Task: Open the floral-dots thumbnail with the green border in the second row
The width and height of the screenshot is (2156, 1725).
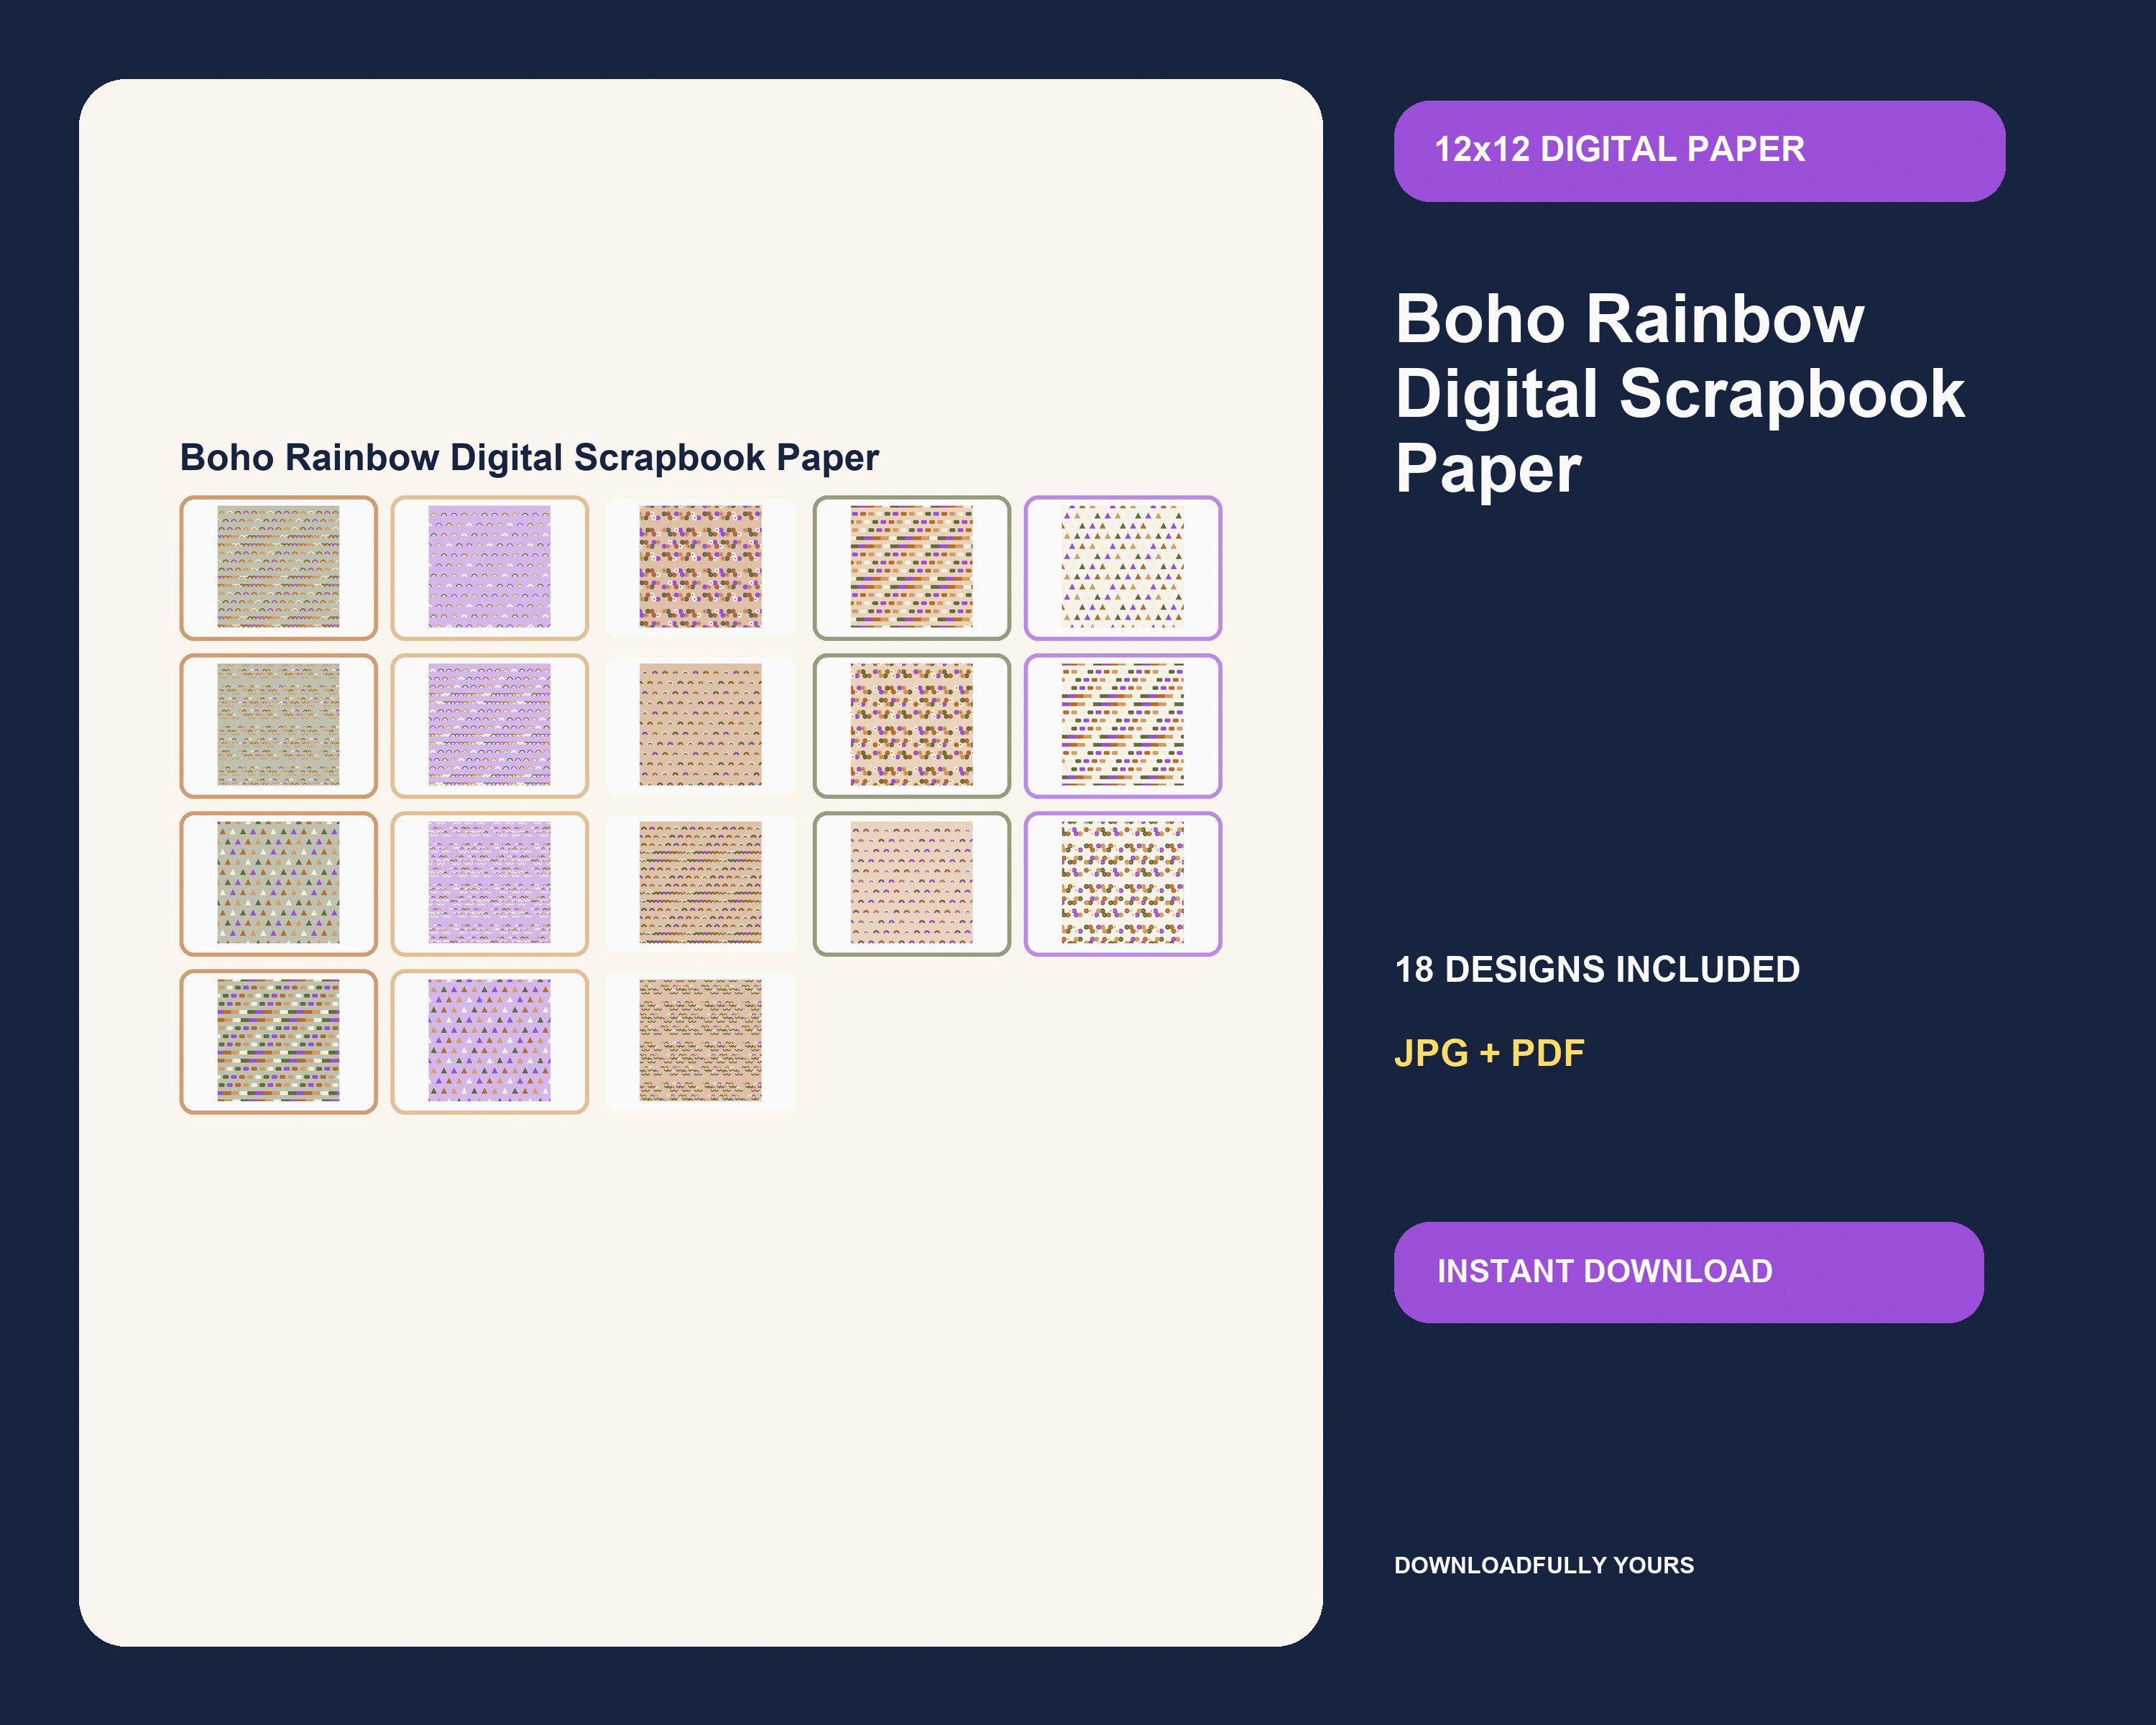Action: point(911,725)
